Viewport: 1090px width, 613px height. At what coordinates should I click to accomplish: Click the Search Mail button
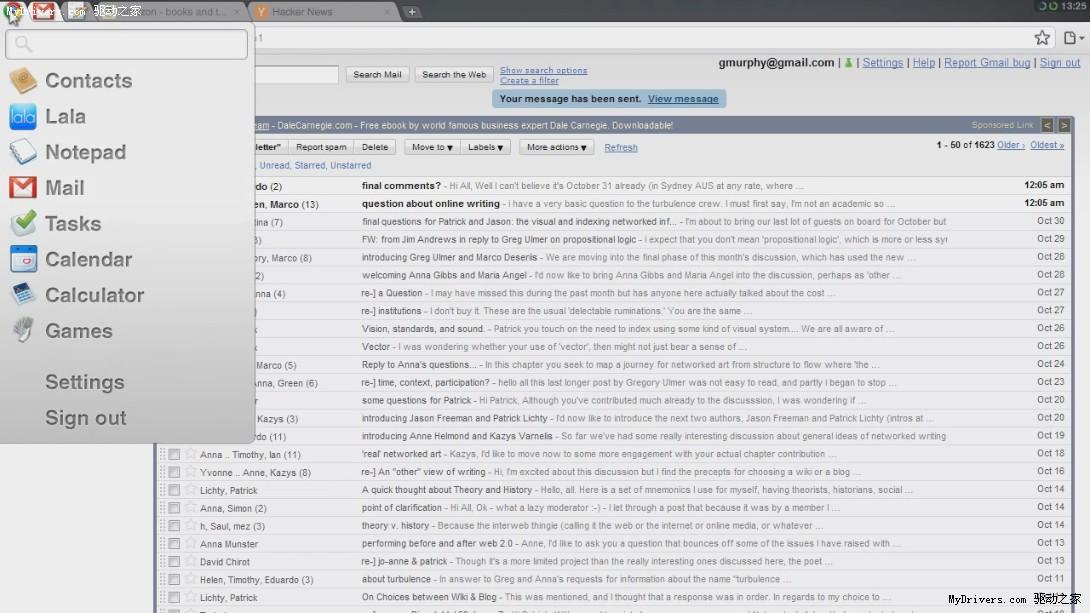(377, 74)
